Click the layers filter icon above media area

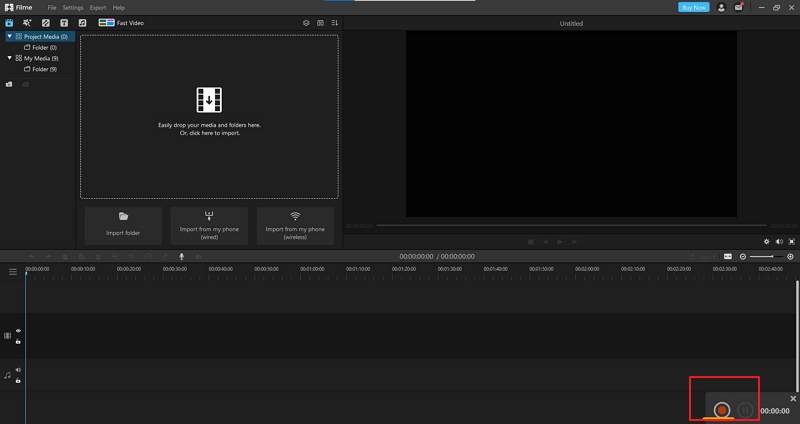[x=306, y=23]
